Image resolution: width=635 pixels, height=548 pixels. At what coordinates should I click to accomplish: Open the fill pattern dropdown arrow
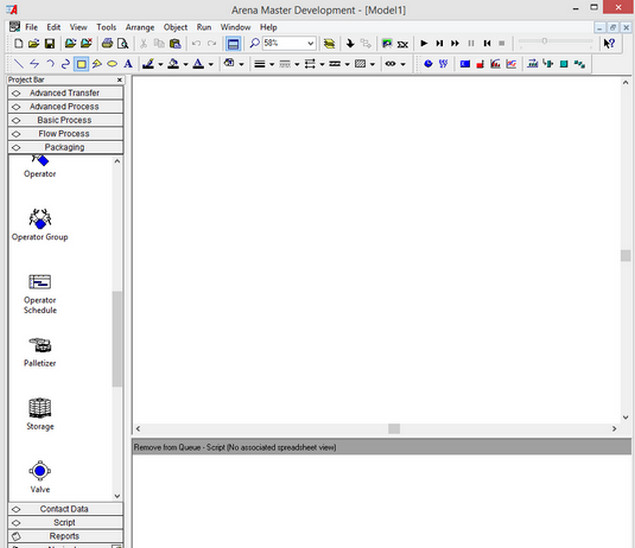[372, 64]
